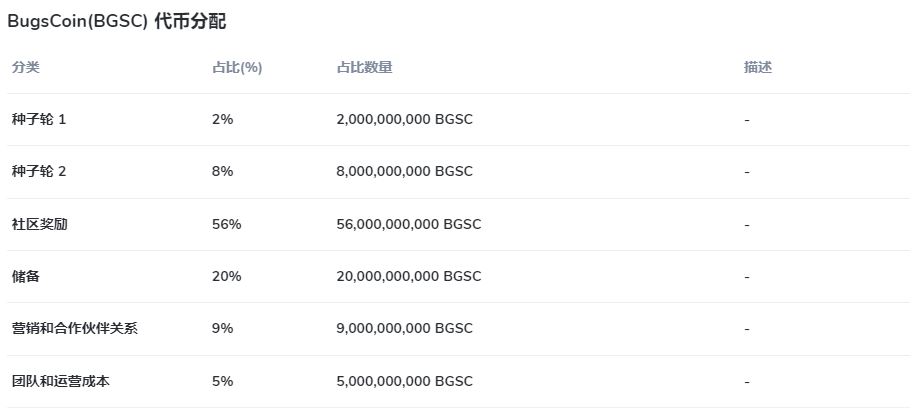
Task: Click the 9,000,000,000 BGSC amount
Action: pyautogui.click(x=405, y=328)
